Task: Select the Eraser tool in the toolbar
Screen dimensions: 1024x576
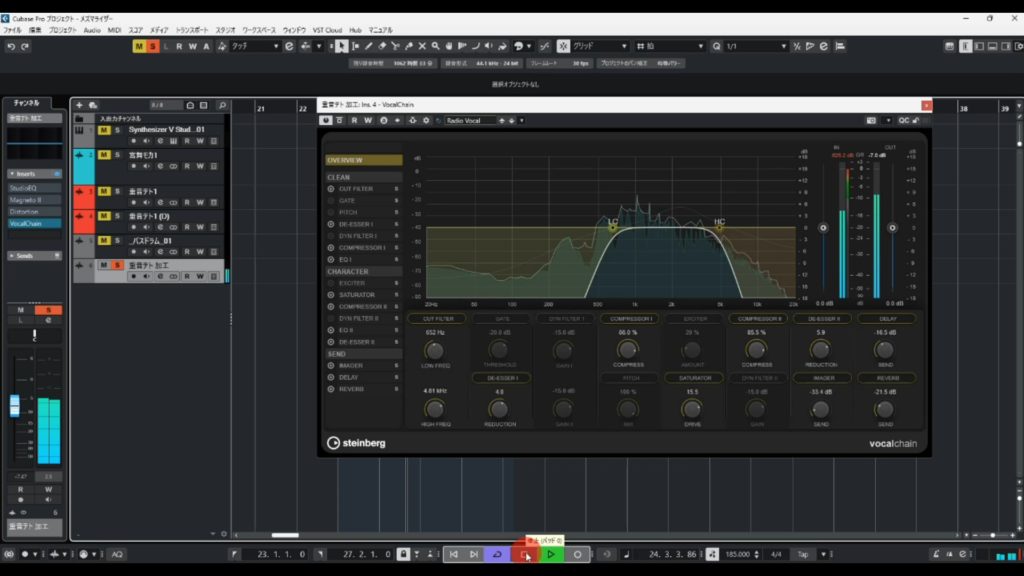Action: pyautogui.click(x=383, y=46)
